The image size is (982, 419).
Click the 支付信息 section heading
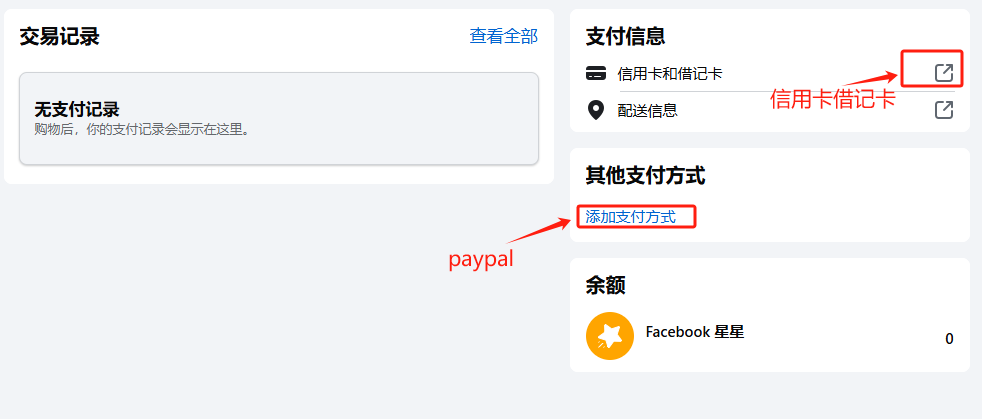point(625,36)
